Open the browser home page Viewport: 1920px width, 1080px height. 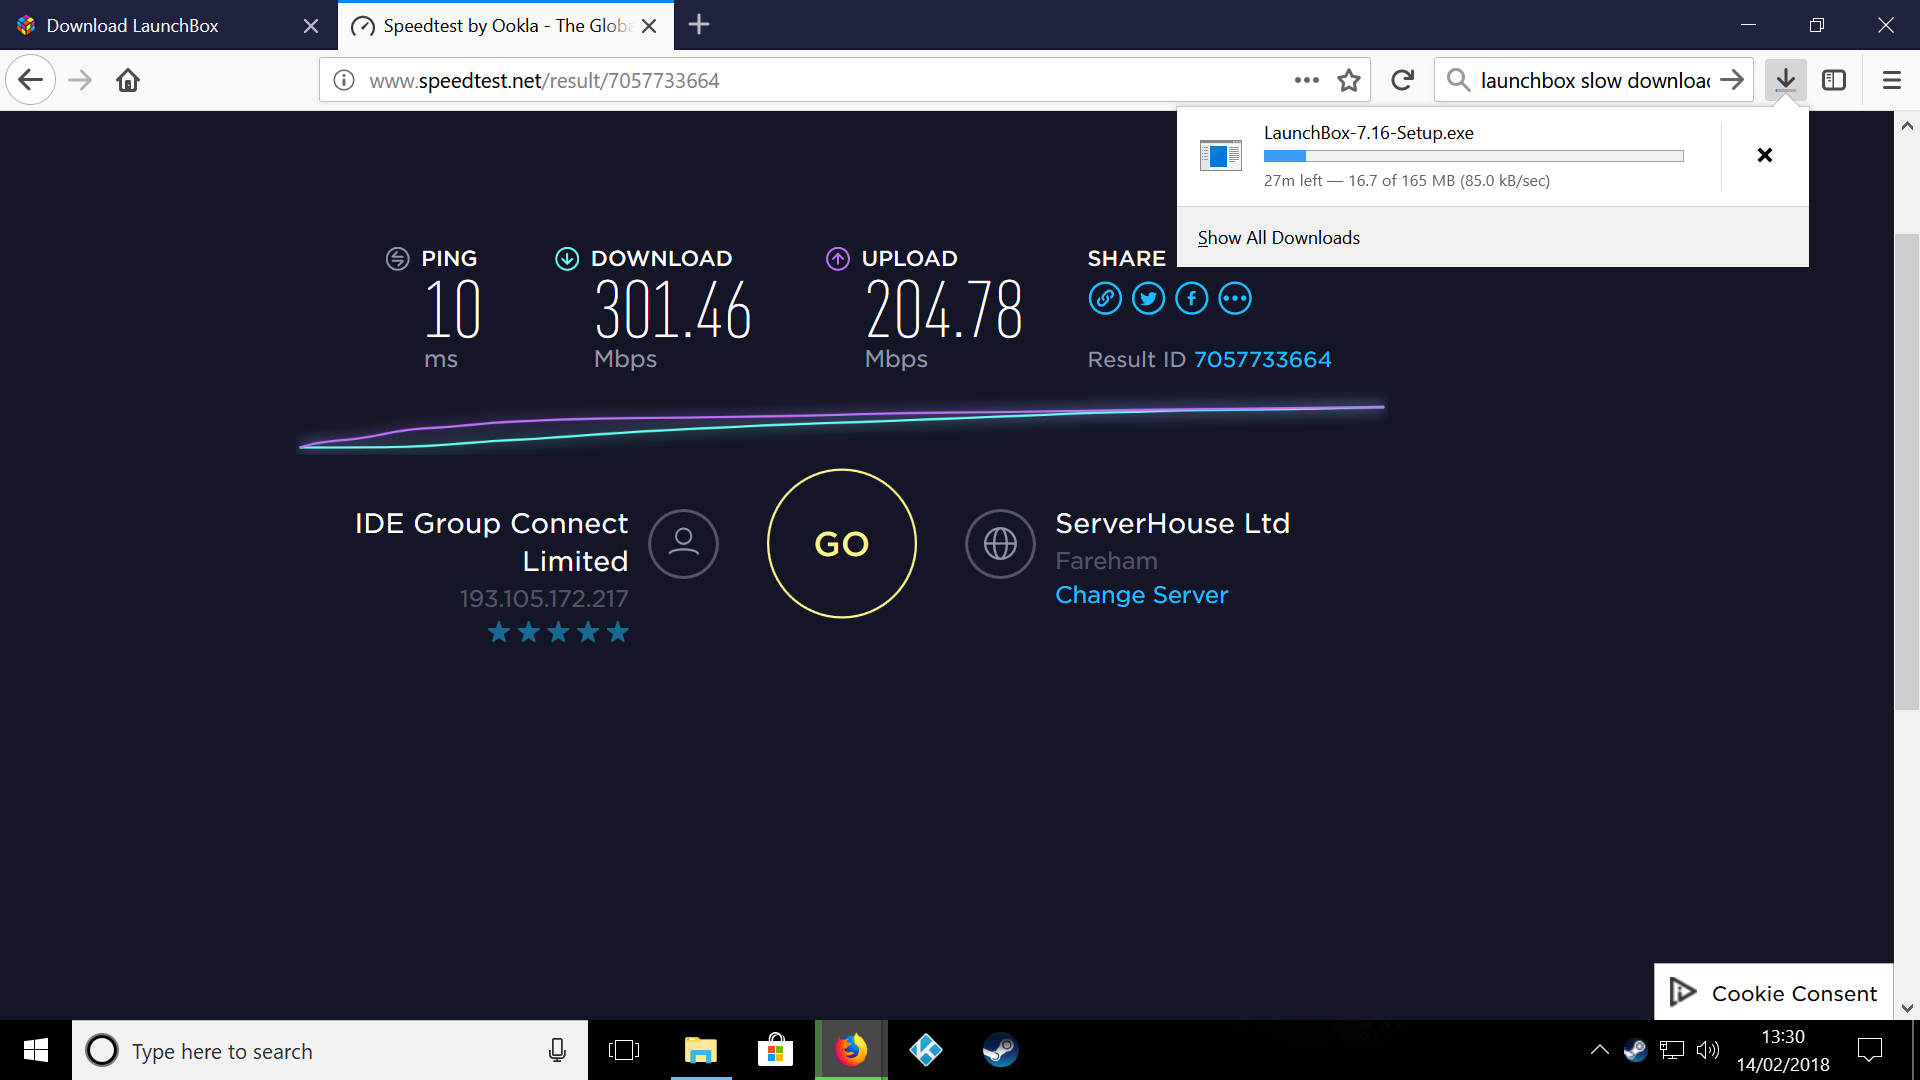128,80
